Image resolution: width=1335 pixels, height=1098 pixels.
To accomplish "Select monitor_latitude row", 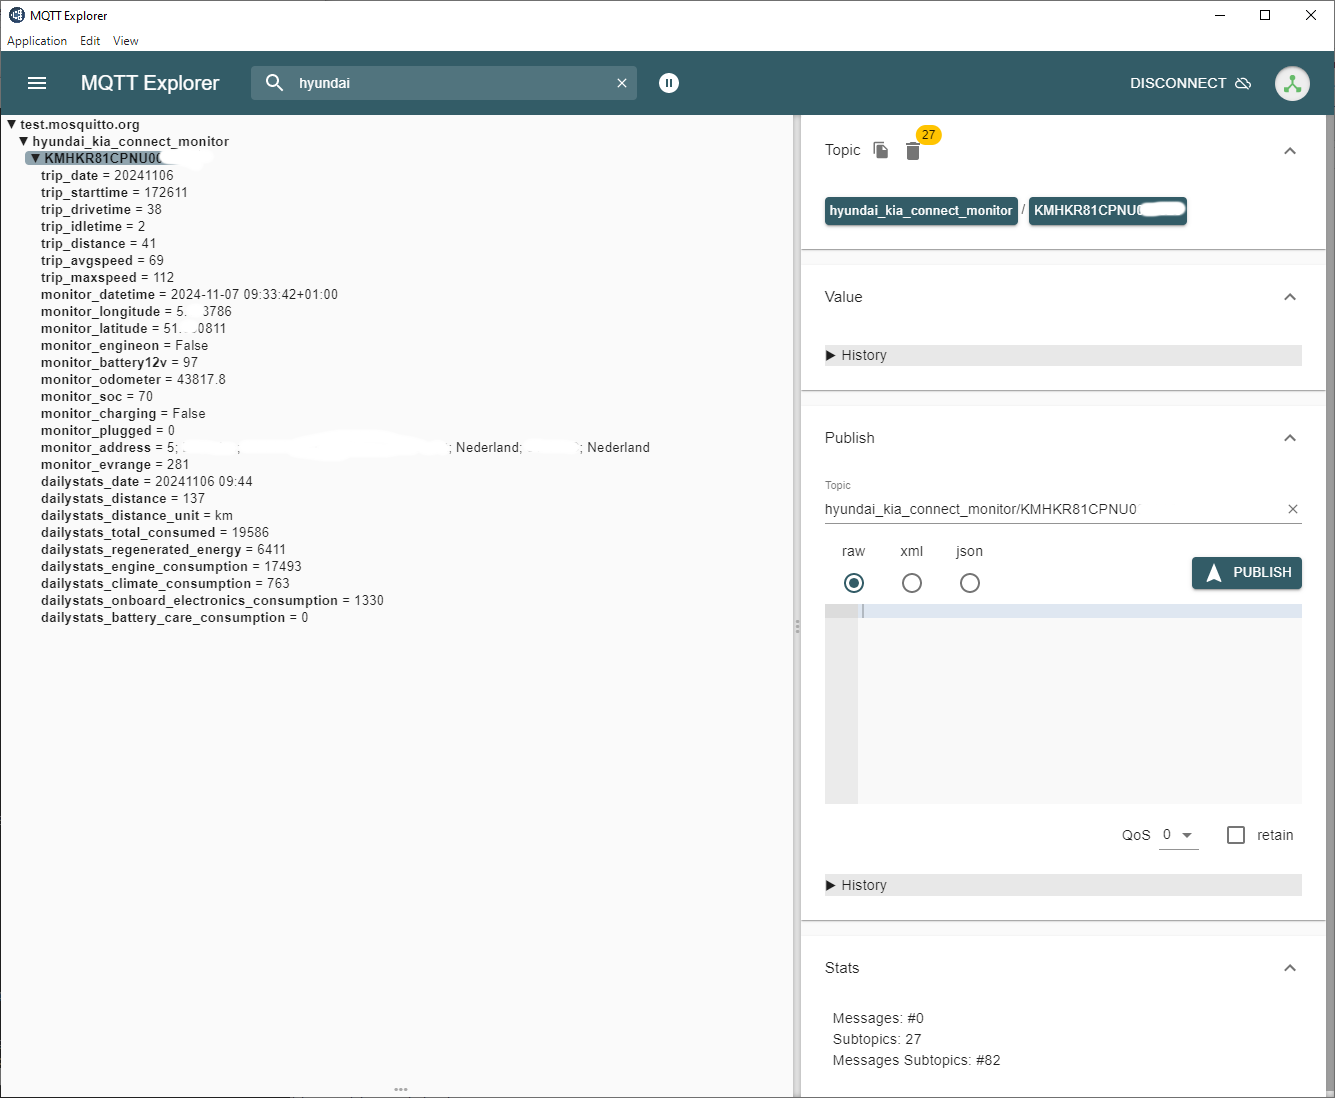I will pyautogui.click(x=134, y=329).
